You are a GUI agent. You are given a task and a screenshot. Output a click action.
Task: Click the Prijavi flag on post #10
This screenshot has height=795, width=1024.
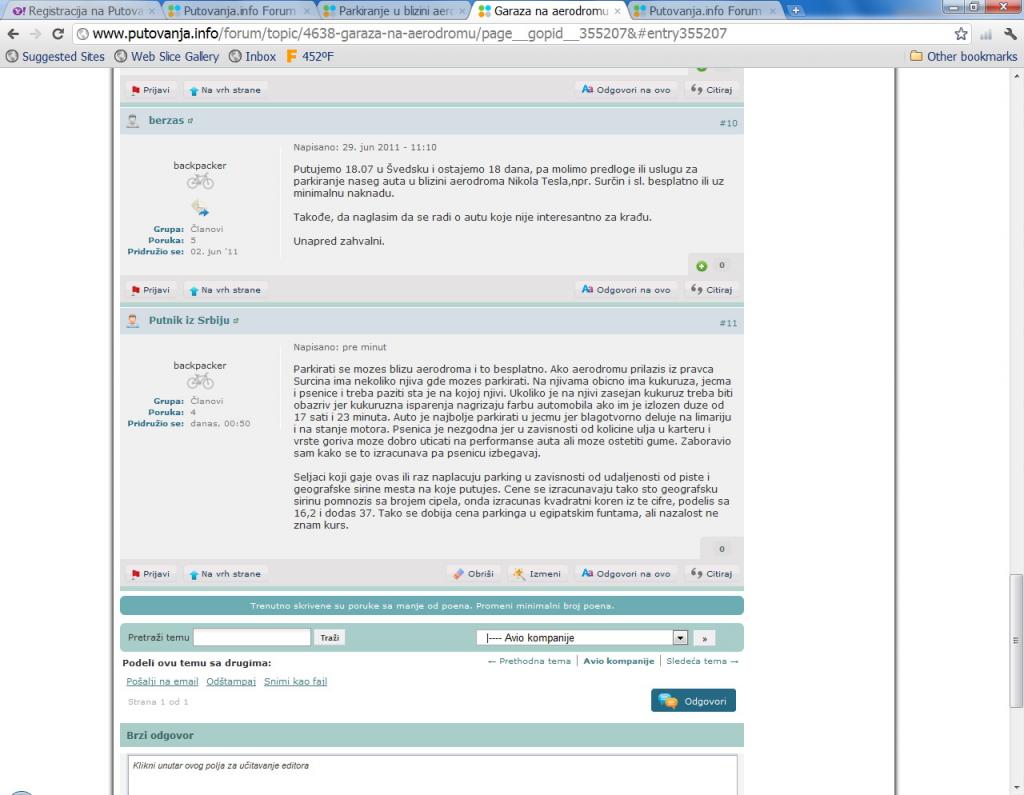coord(150,290)
